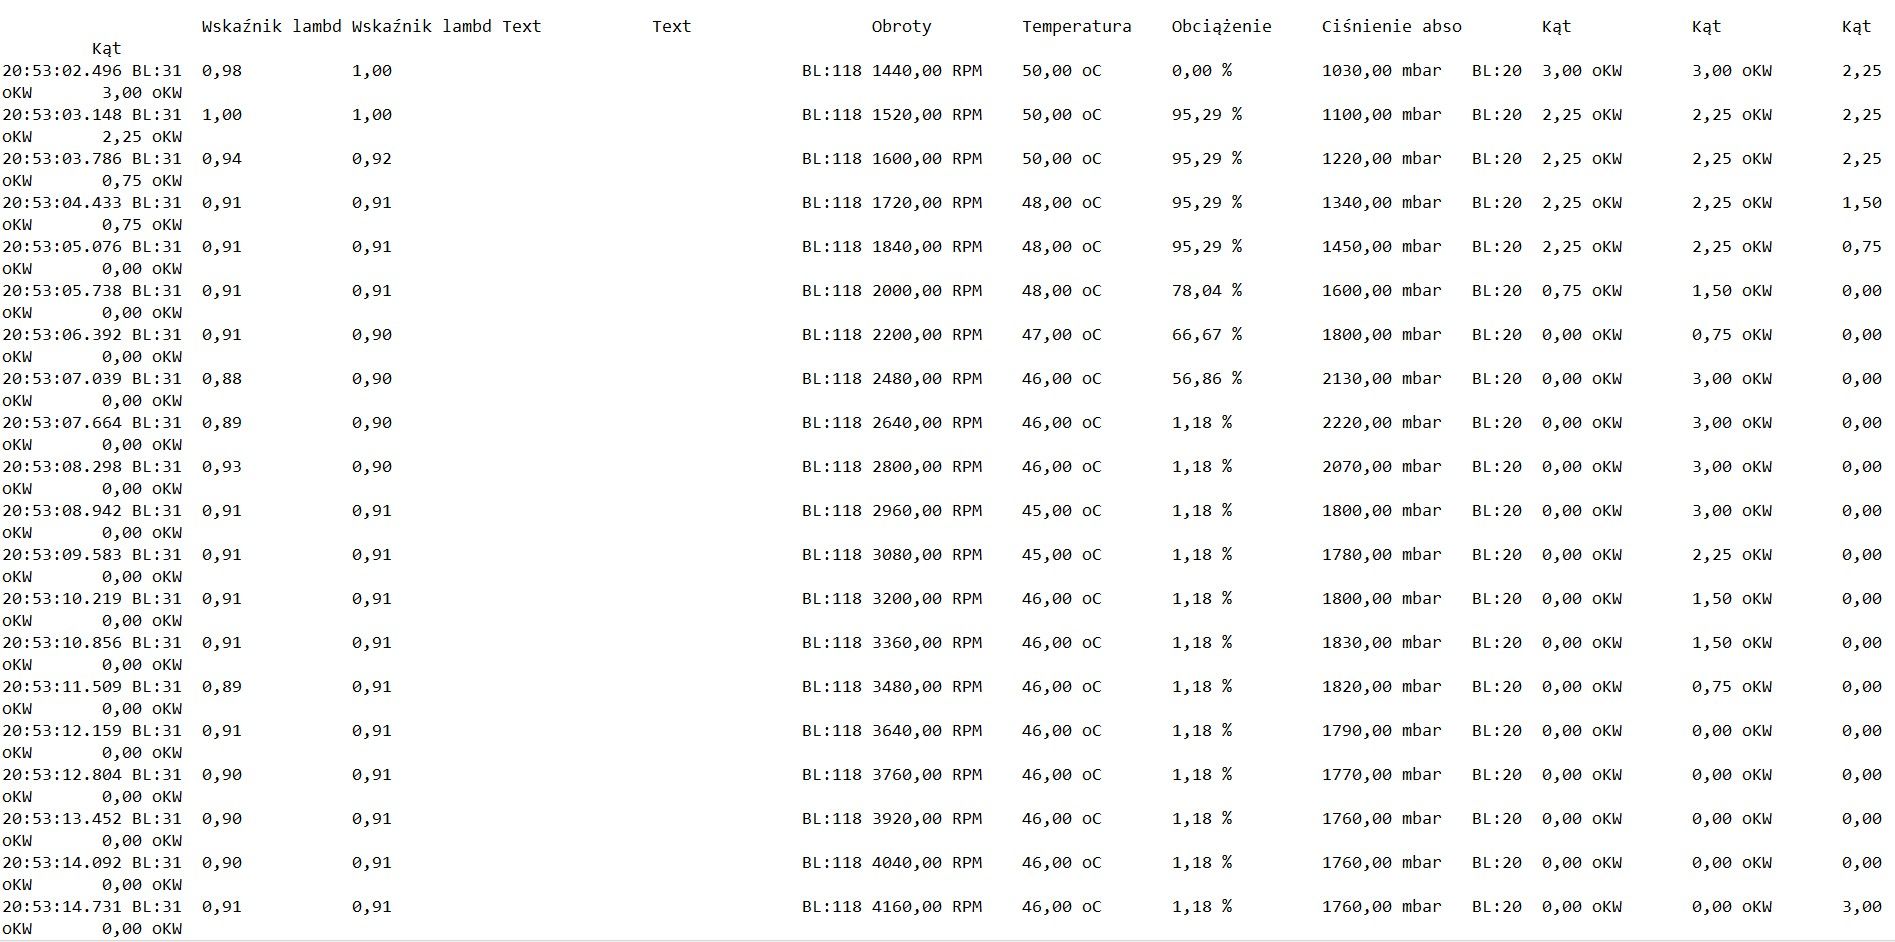Click the 1340,00 mbar pressure value
Screen dimensions: 1895x942
pyautogui.click(x=1381, y=203)
